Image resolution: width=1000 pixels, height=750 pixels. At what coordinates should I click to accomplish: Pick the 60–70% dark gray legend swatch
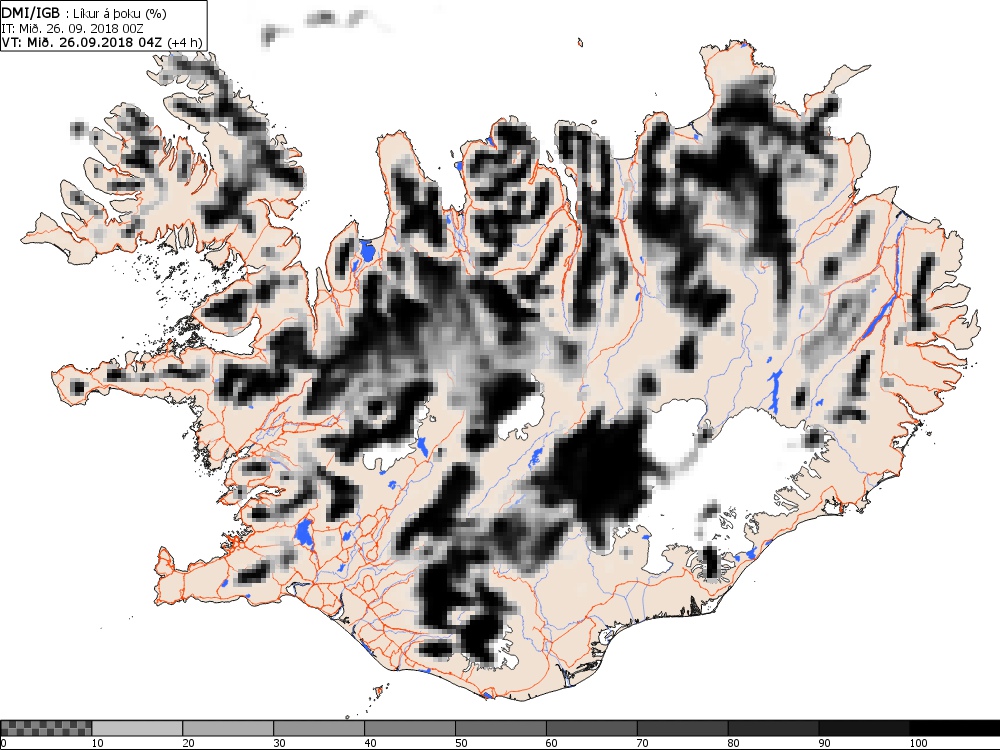click(x=591, y=728)
